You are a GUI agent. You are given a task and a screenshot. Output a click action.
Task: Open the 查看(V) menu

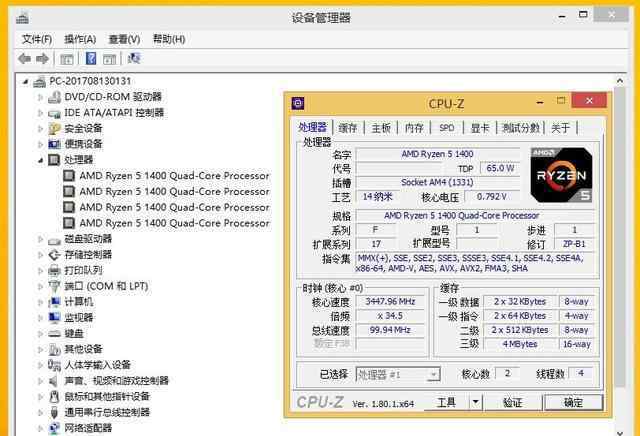point(124,39)
